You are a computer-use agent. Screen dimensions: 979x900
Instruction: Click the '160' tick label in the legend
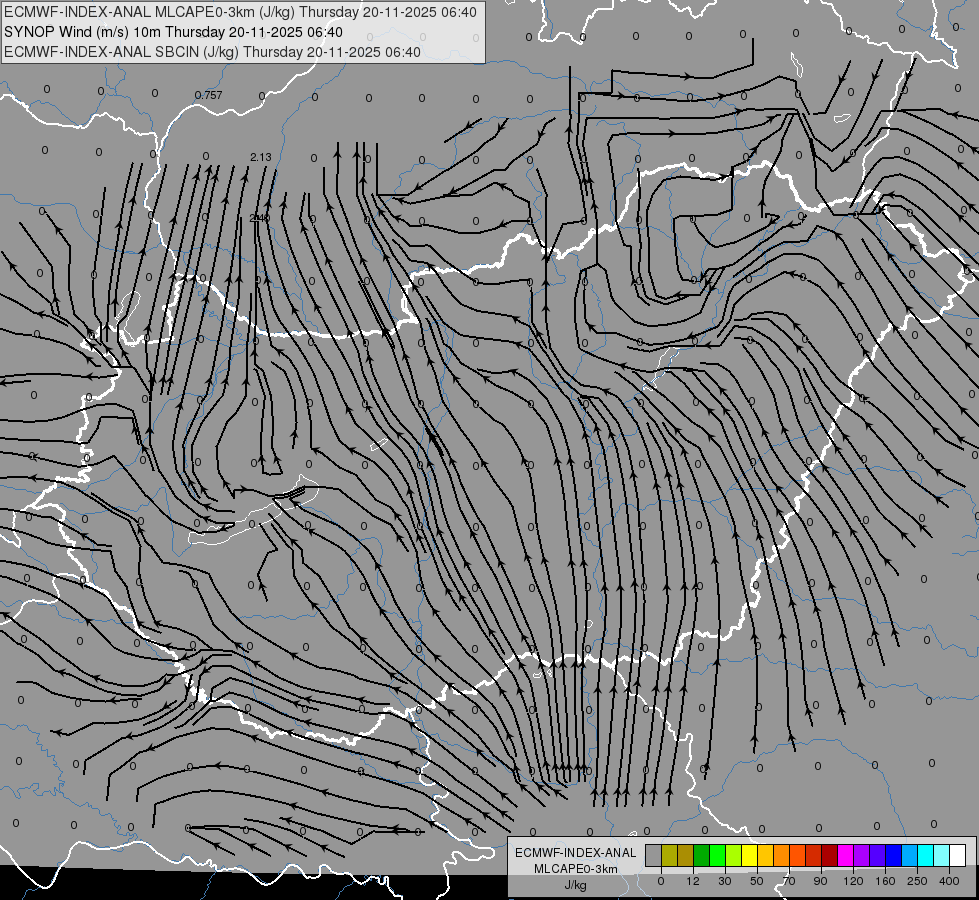click(x=885, y=881)
